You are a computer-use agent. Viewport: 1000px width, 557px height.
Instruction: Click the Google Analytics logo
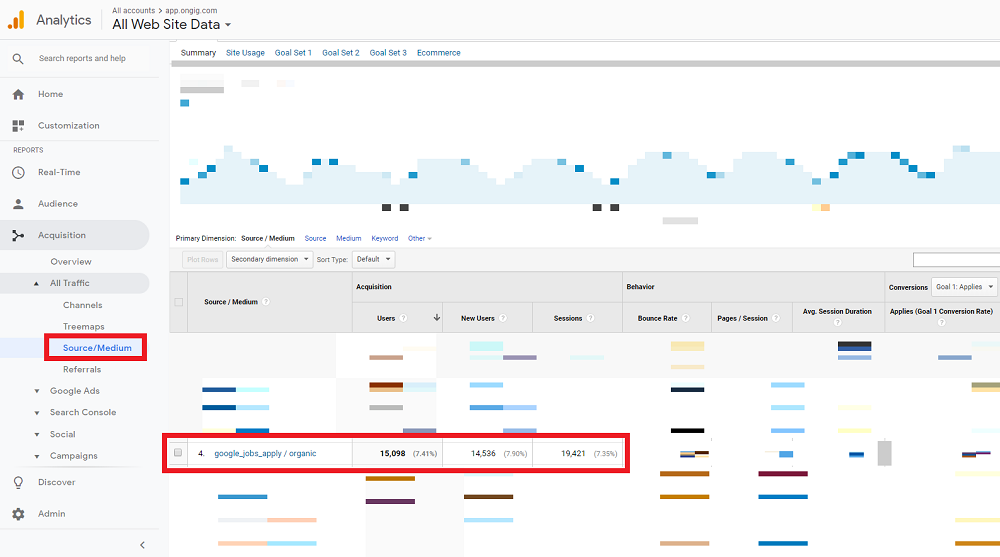tap(16, 20)
